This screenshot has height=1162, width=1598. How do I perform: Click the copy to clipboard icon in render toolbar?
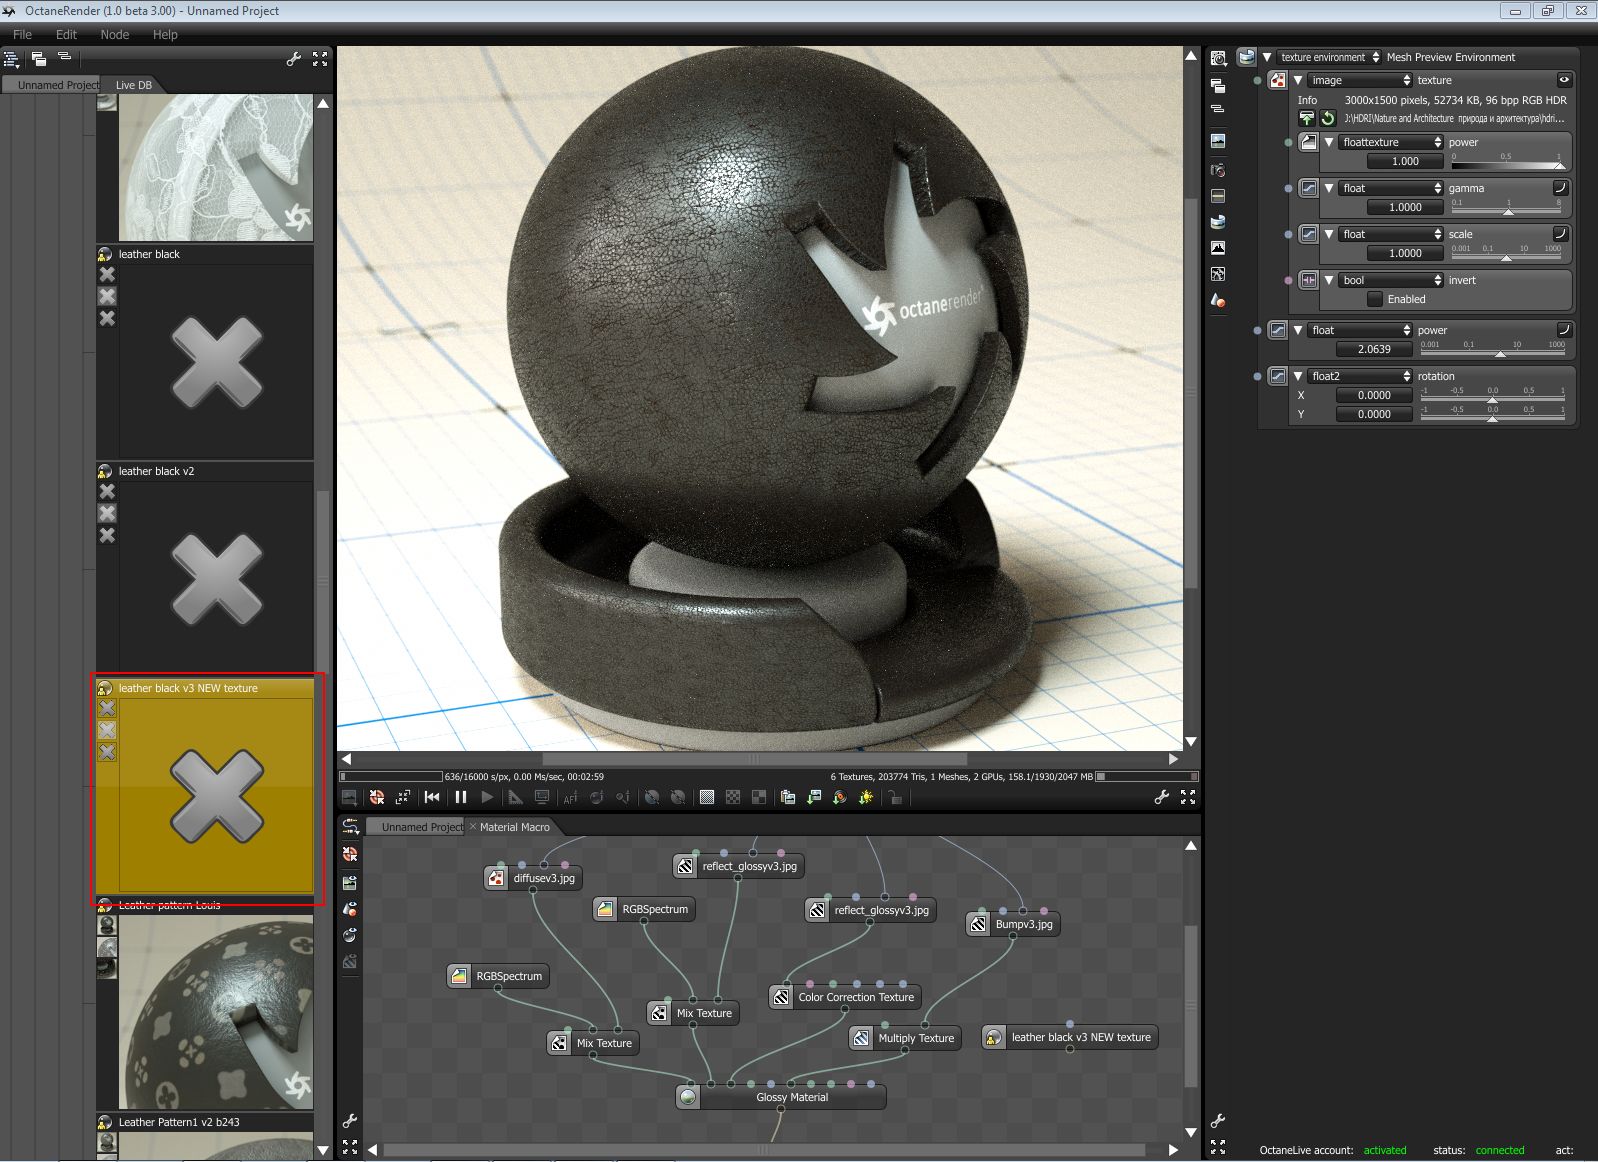pyautogui.click(x=788, y=797)
